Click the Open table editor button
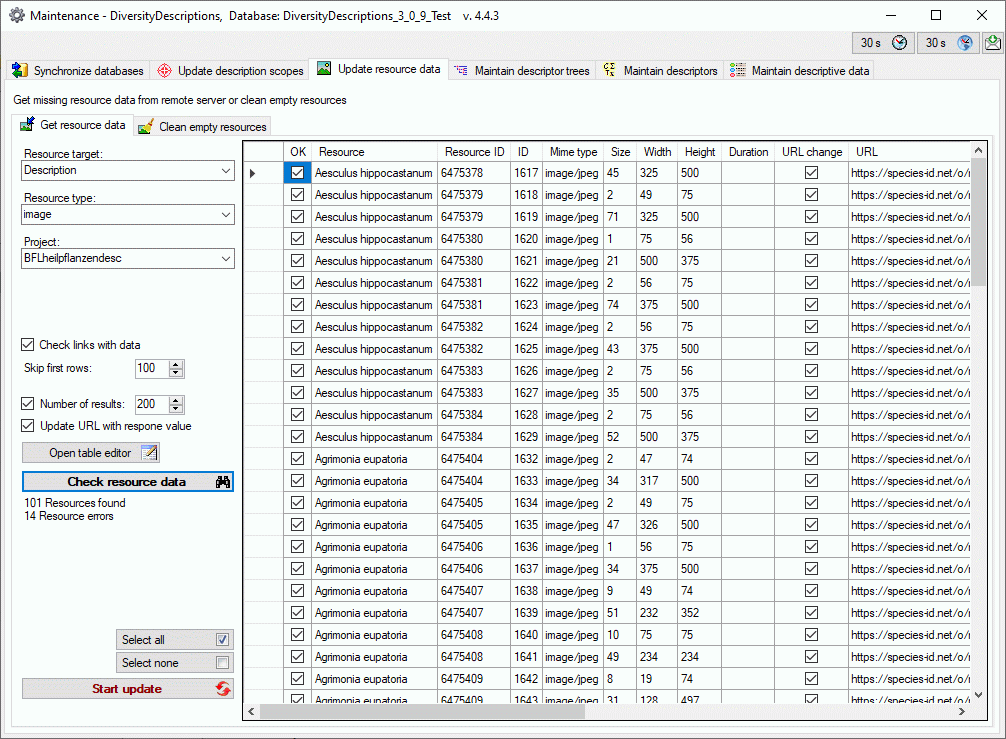Screen dimensions: 1006x739 [x=90, y=453]
